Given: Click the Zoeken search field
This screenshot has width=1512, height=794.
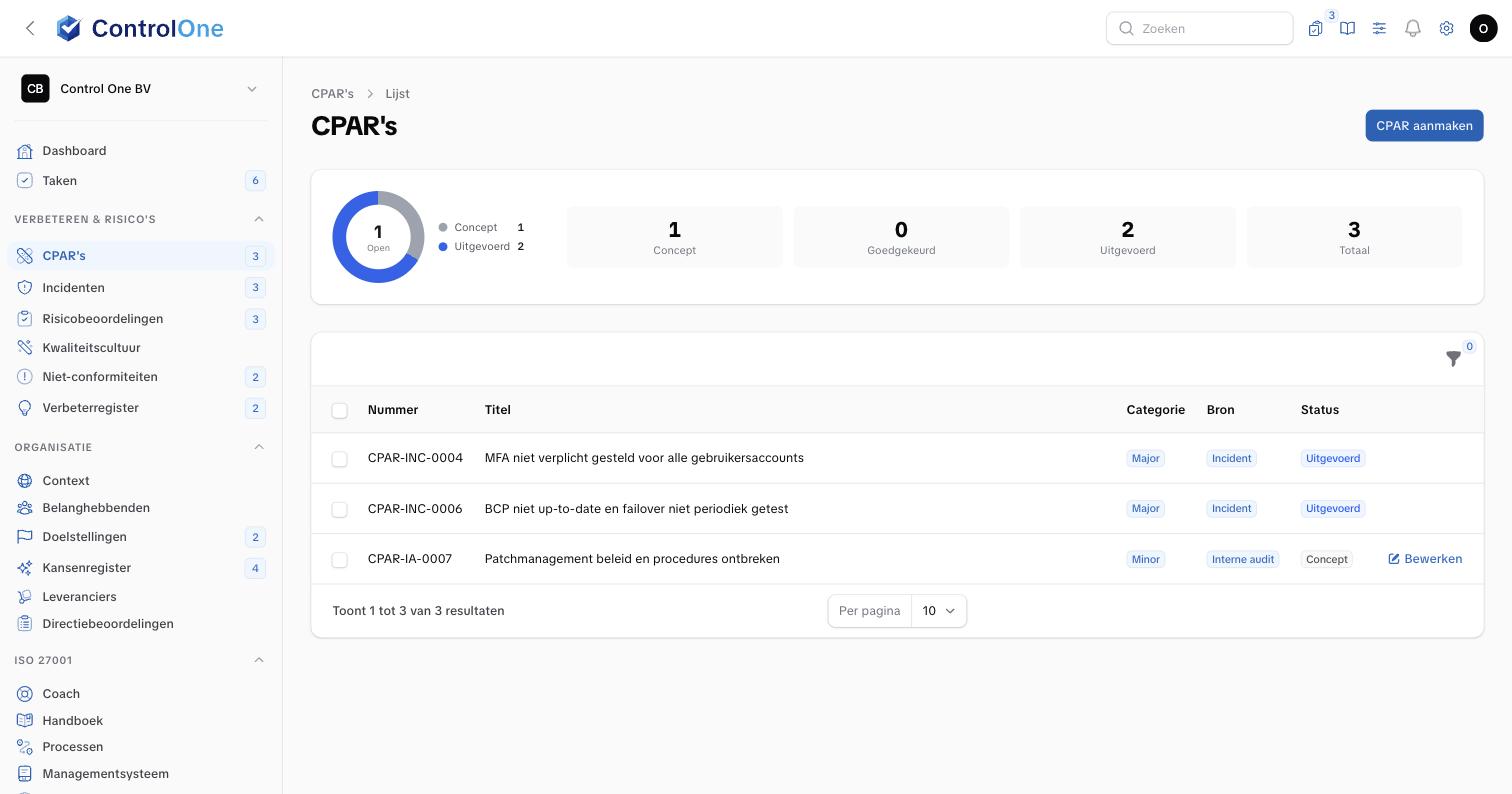Looking at the screenshot, I should (1199, 28).
